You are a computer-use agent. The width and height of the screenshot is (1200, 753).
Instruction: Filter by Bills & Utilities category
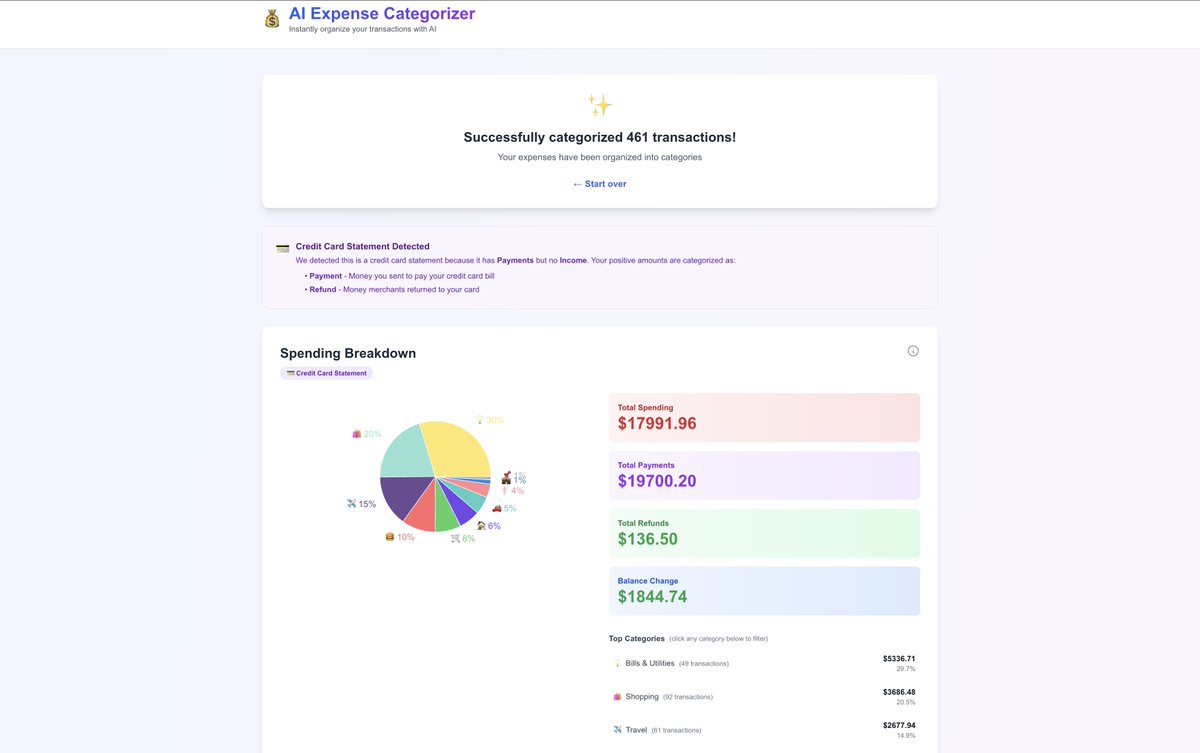pyautogui.click(x=764, y=664)
